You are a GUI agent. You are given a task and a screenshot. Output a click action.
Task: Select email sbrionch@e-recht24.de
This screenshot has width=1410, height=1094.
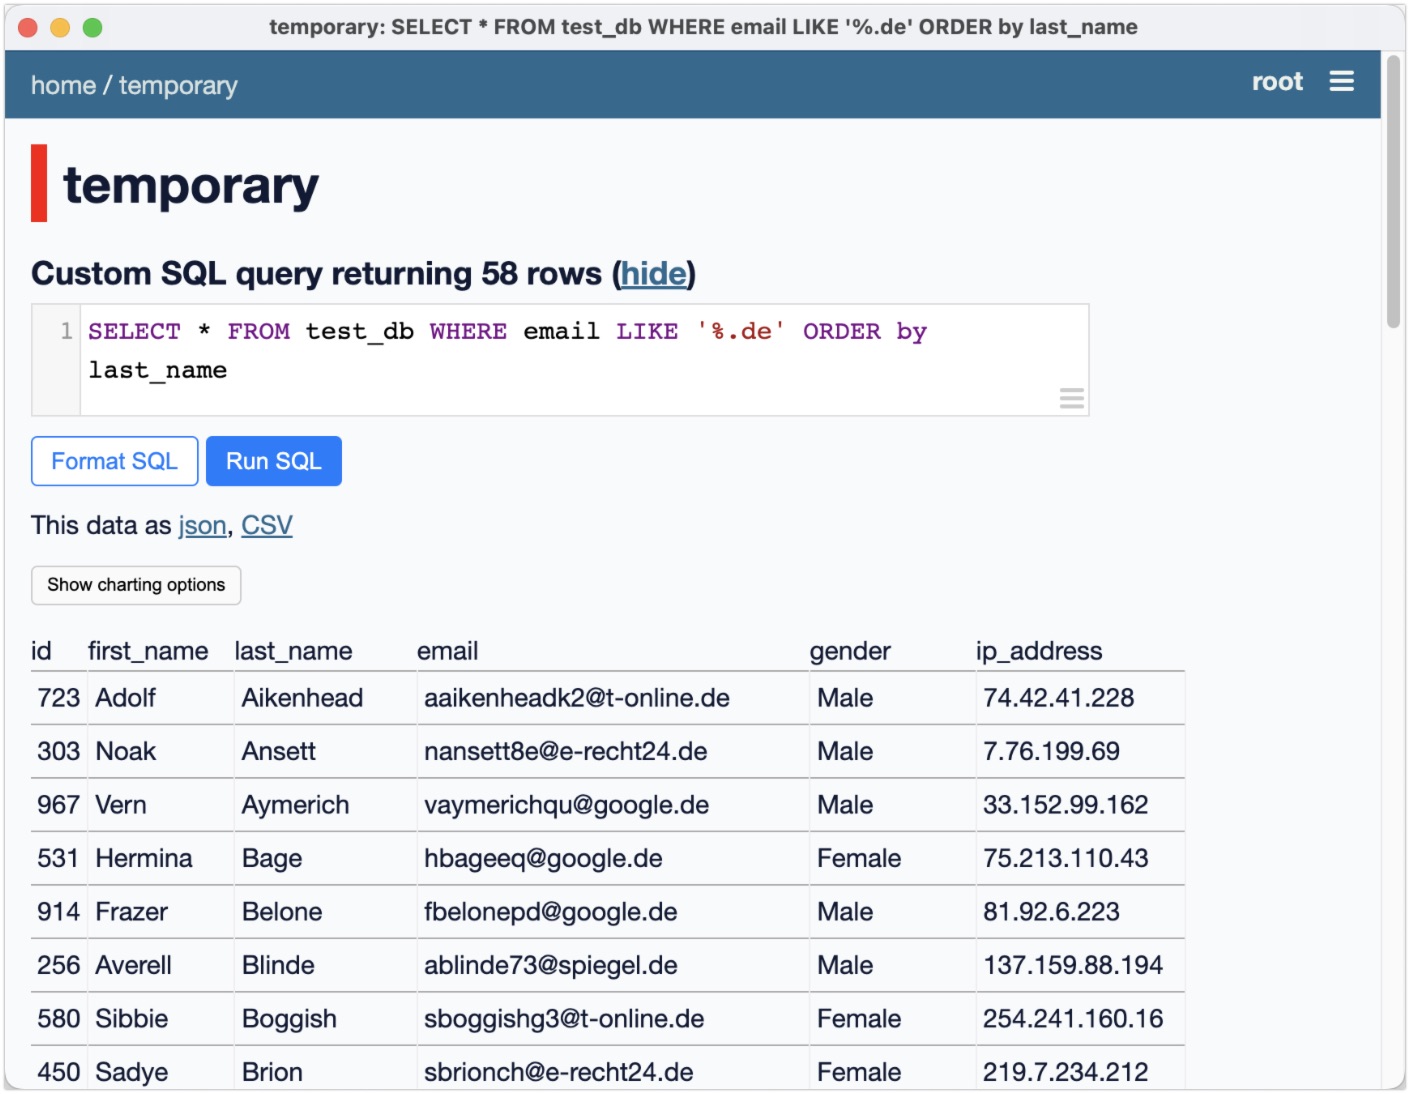[613, 1070]
